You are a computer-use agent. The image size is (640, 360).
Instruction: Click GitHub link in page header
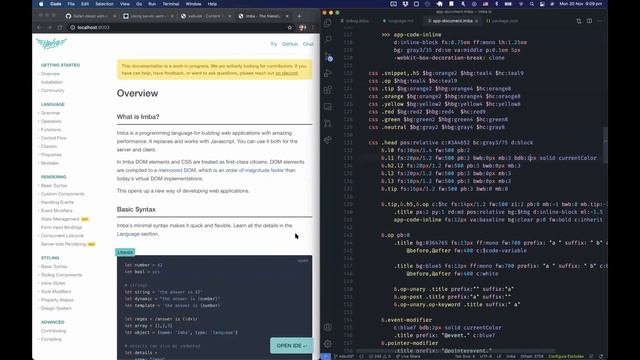pos(289,44)
